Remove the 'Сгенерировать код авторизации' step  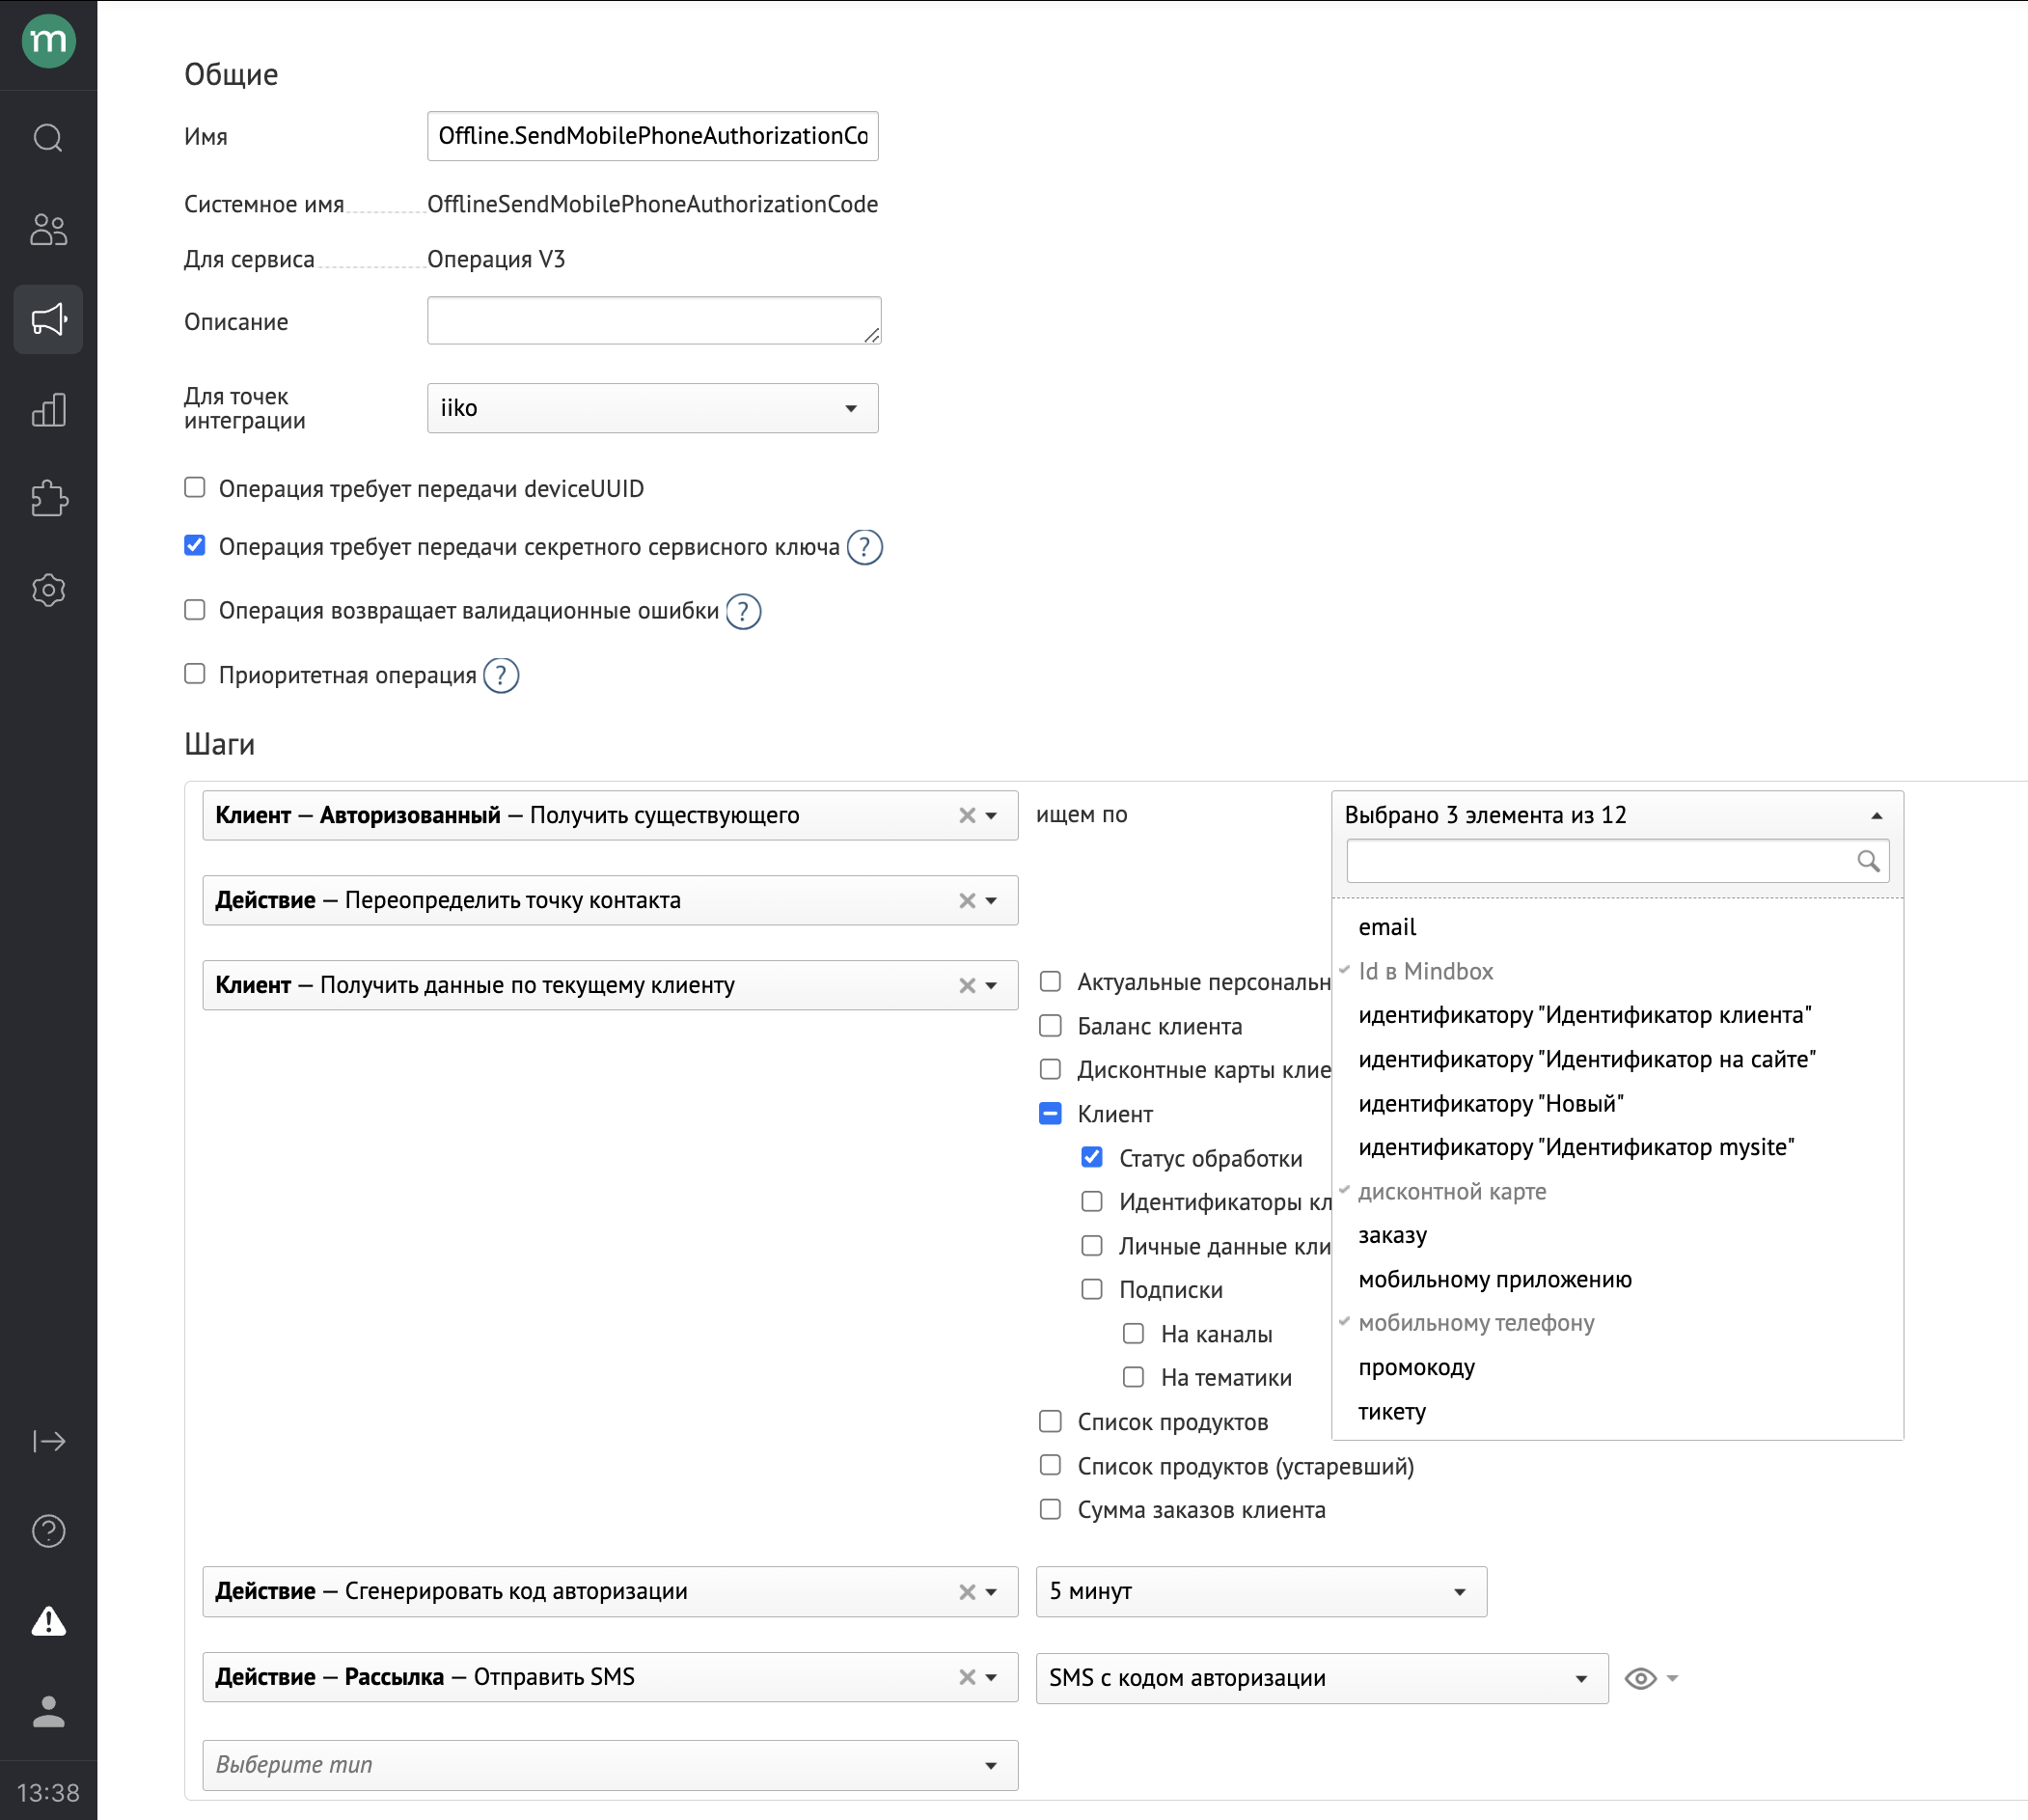[x=967, y=1592]
